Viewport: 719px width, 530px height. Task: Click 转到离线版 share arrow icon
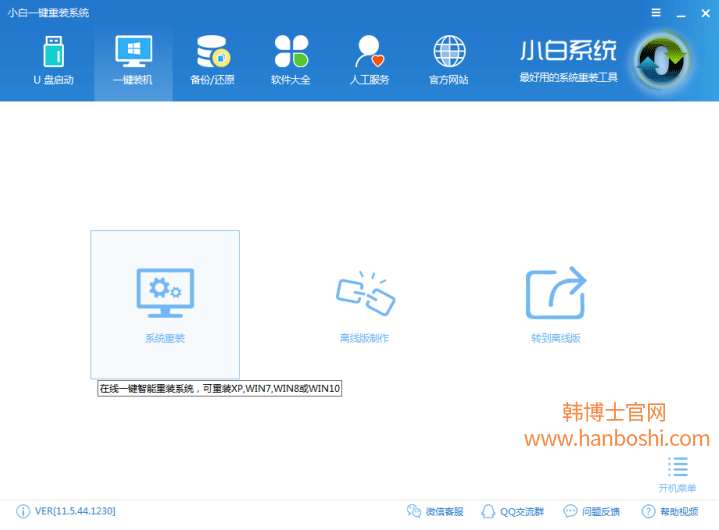(556, 292)
